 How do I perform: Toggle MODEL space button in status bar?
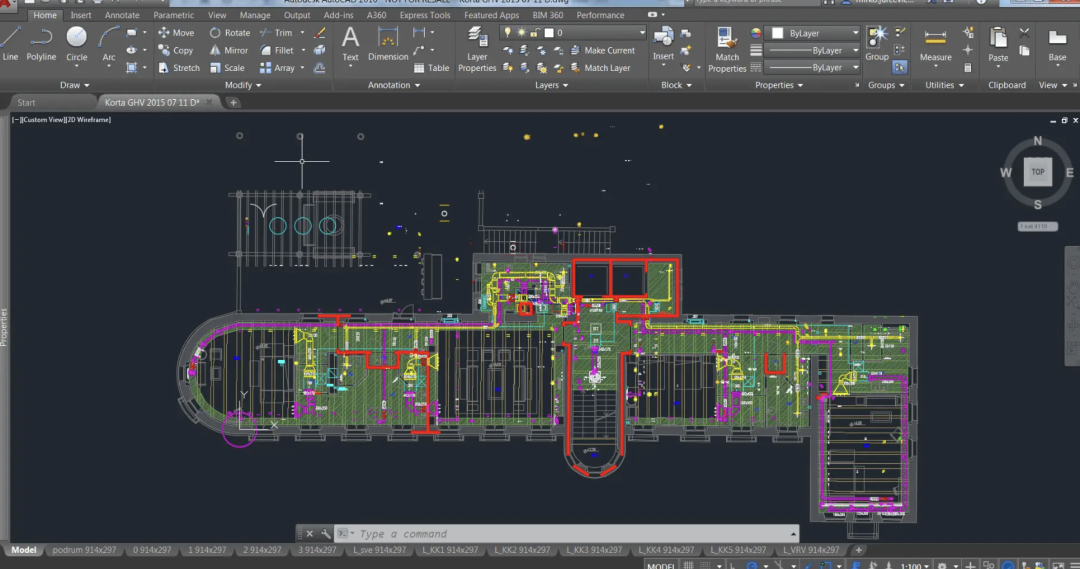point(660,565)
